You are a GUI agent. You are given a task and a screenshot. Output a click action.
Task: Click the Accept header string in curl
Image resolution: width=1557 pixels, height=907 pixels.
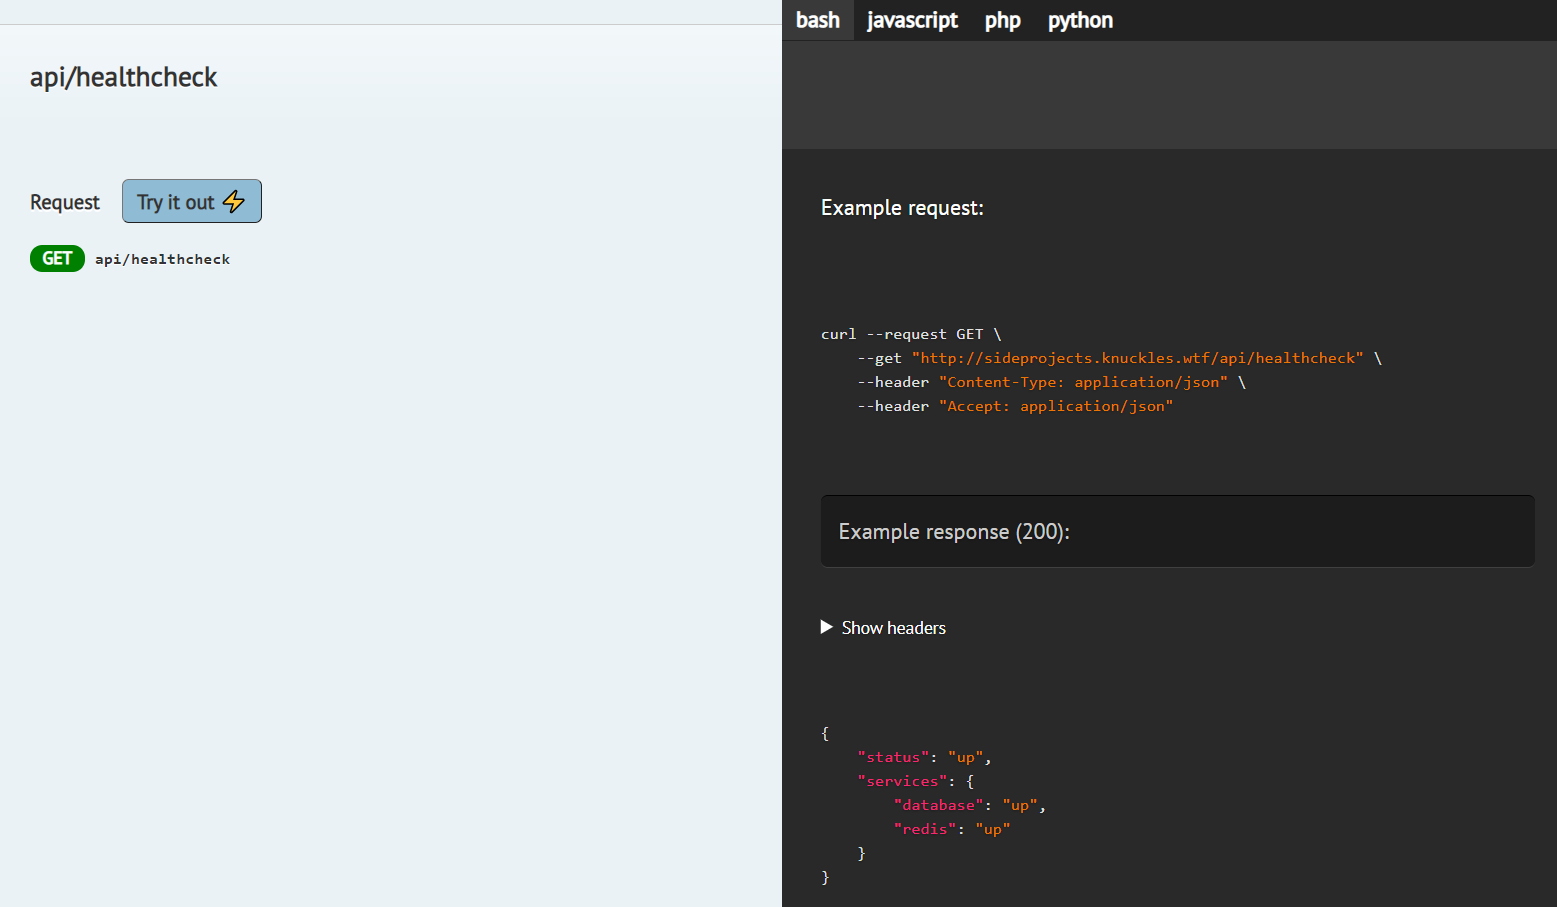[1055, 406]
